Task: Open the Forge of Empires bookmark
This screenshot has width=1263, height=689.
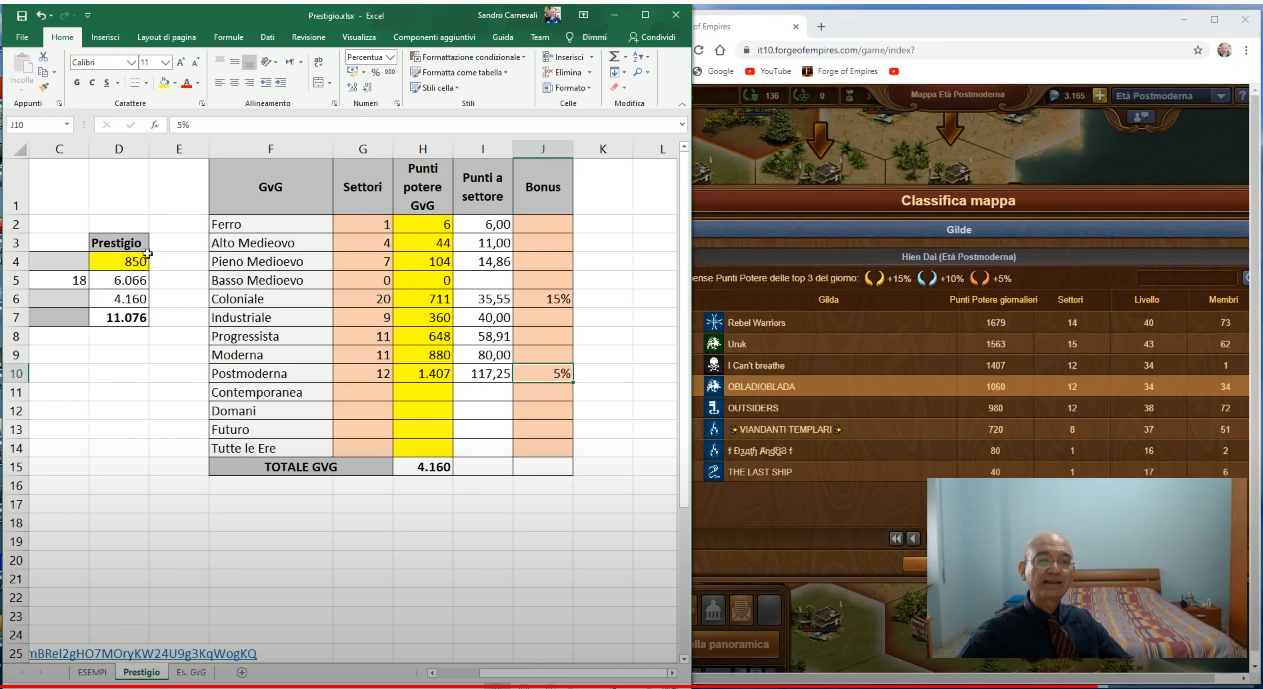Action: 840,71
